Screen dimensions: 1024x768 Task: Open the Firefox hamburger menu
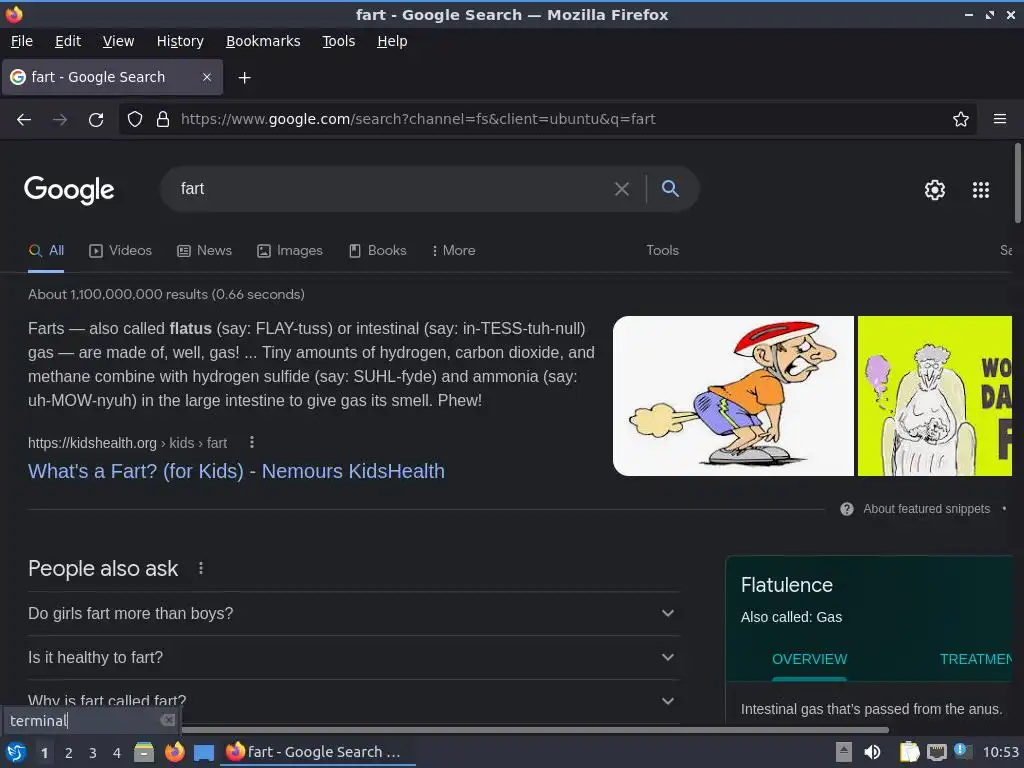[x=1000, y=119]
